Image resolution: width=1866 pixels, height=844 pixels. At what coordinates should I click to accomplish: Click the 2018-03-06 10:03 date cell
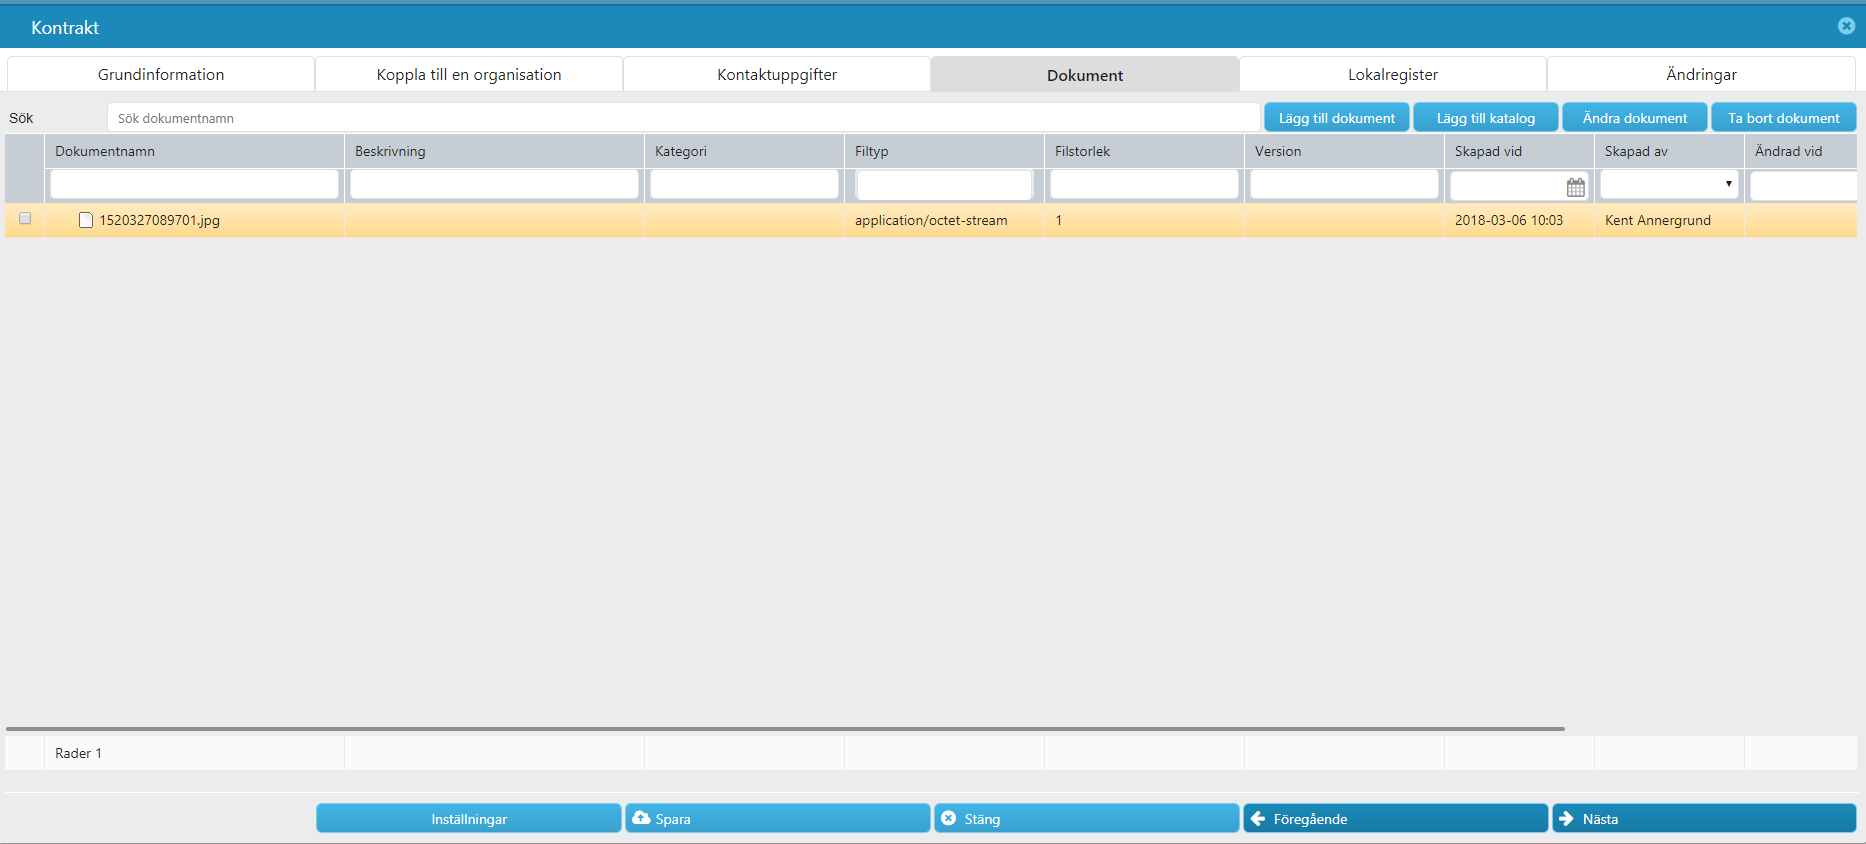(1520, 220)
